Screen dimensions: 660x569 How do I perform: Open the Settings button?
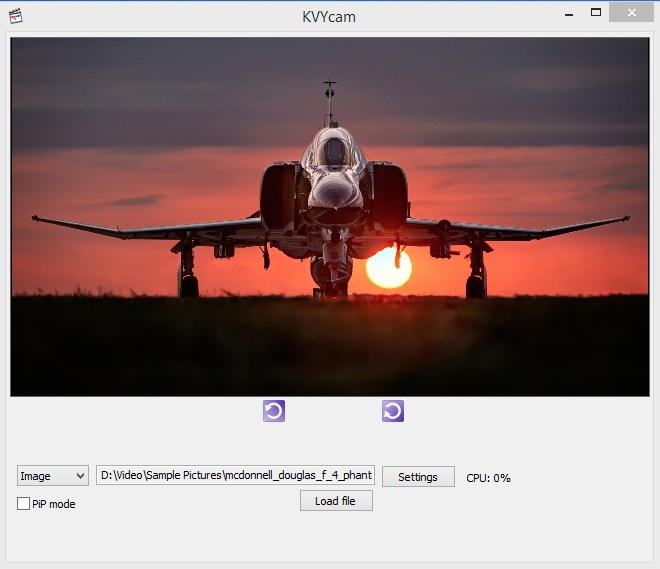click(x=418, y=476)
